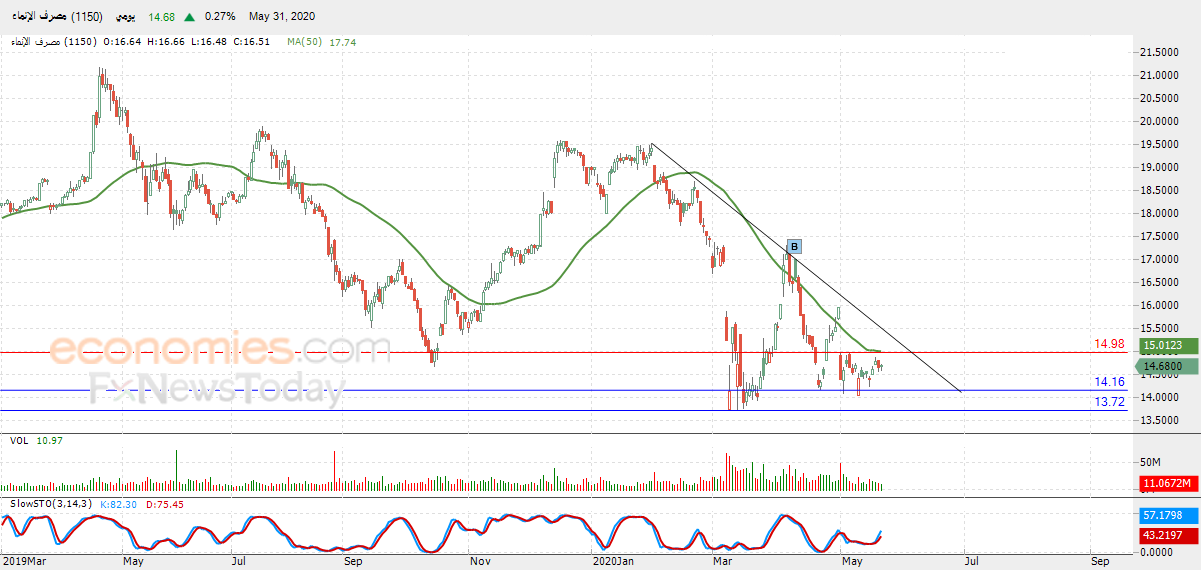Screen dimensions: 1201x570
Task: Click the Nov time axis label
Action: click(x=479, y=561)
